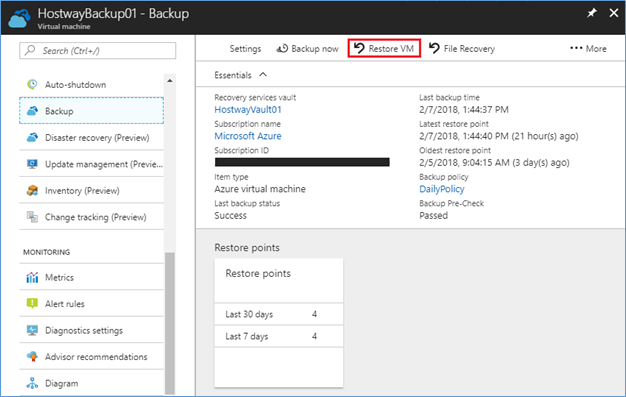
Task: Select Disaster recovery (Preview) menu item
Action: pos(91,137)
